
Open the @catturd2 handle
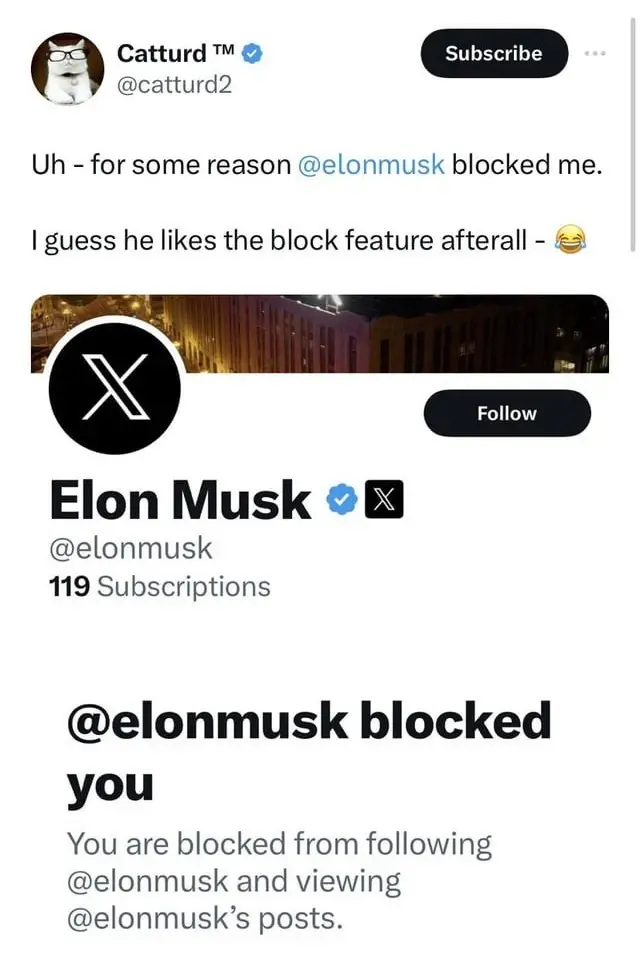coord(174,85)
